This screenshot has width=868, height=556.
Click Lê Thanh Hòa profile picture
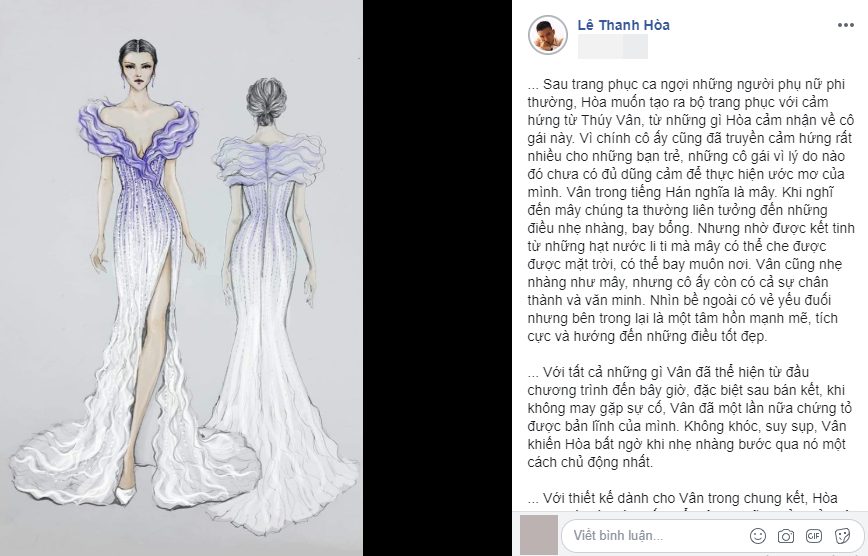[x=548, y=35]
